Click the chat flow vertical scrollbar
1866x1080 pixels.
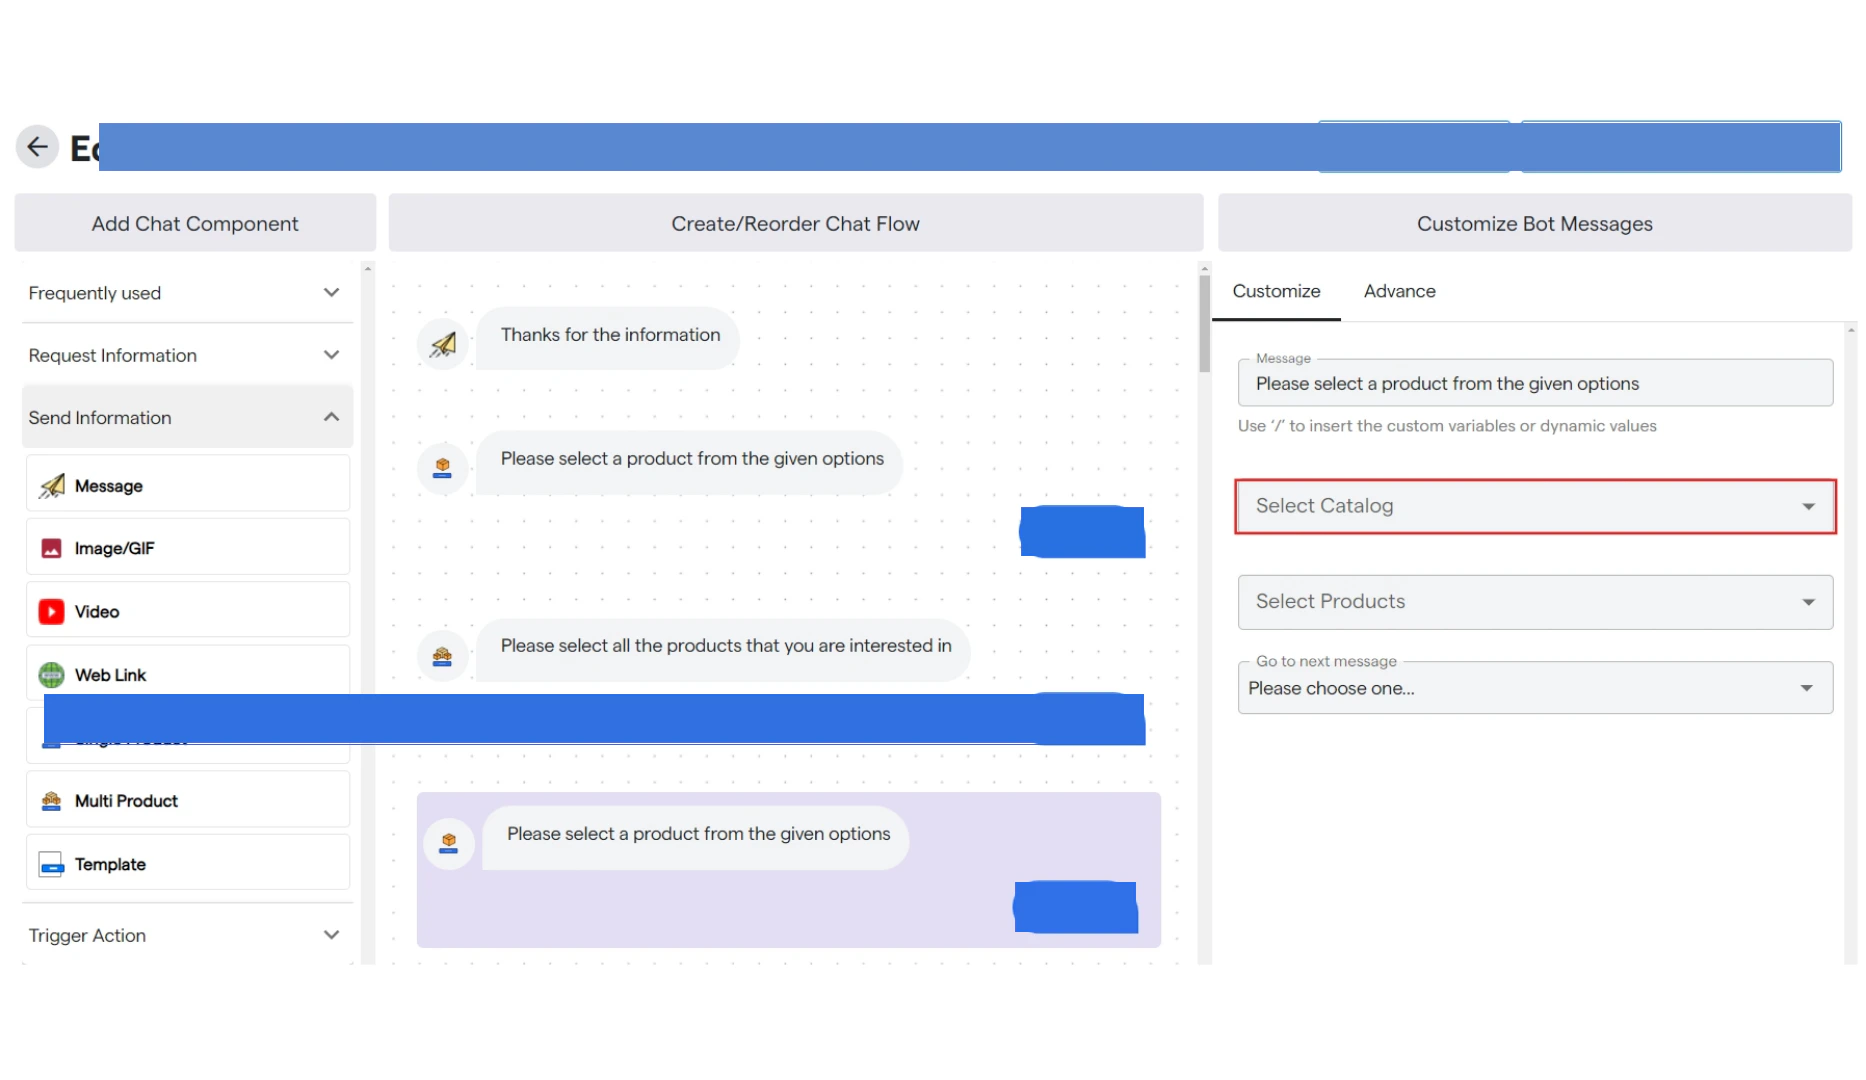(1204, 324)
